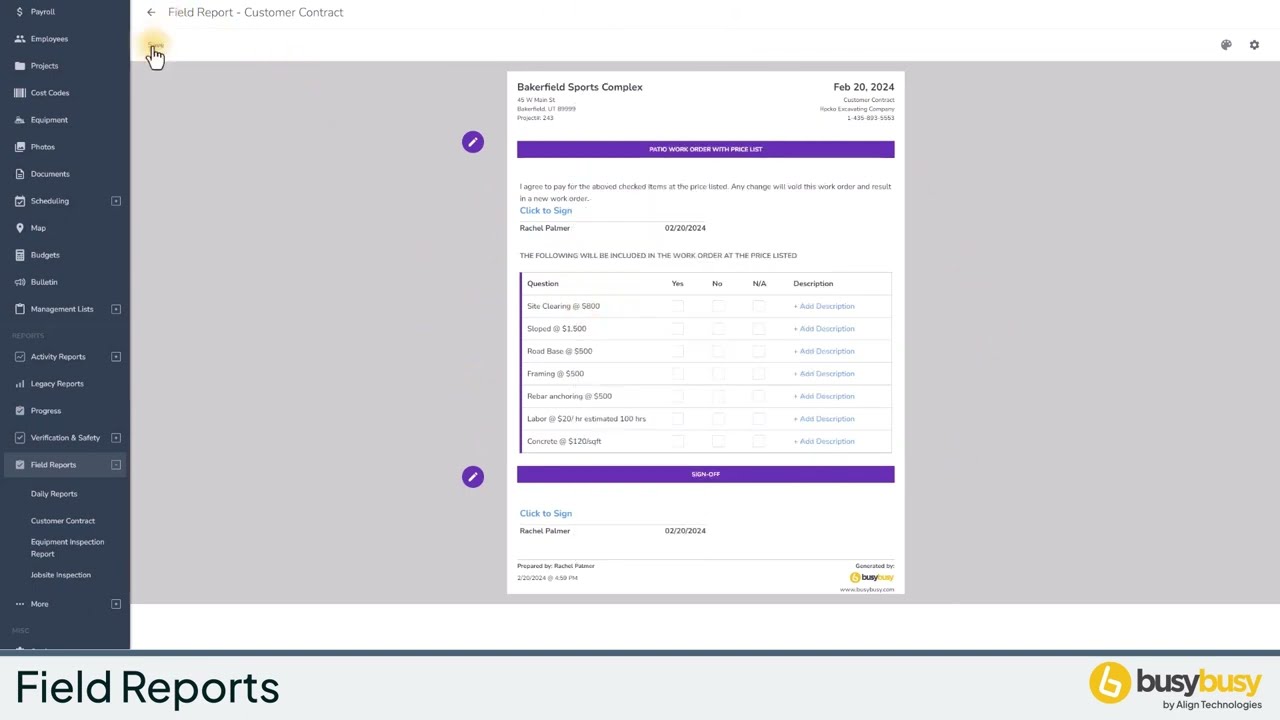
Task: Open Daily Reports under Field Reports
Action: 54,494
